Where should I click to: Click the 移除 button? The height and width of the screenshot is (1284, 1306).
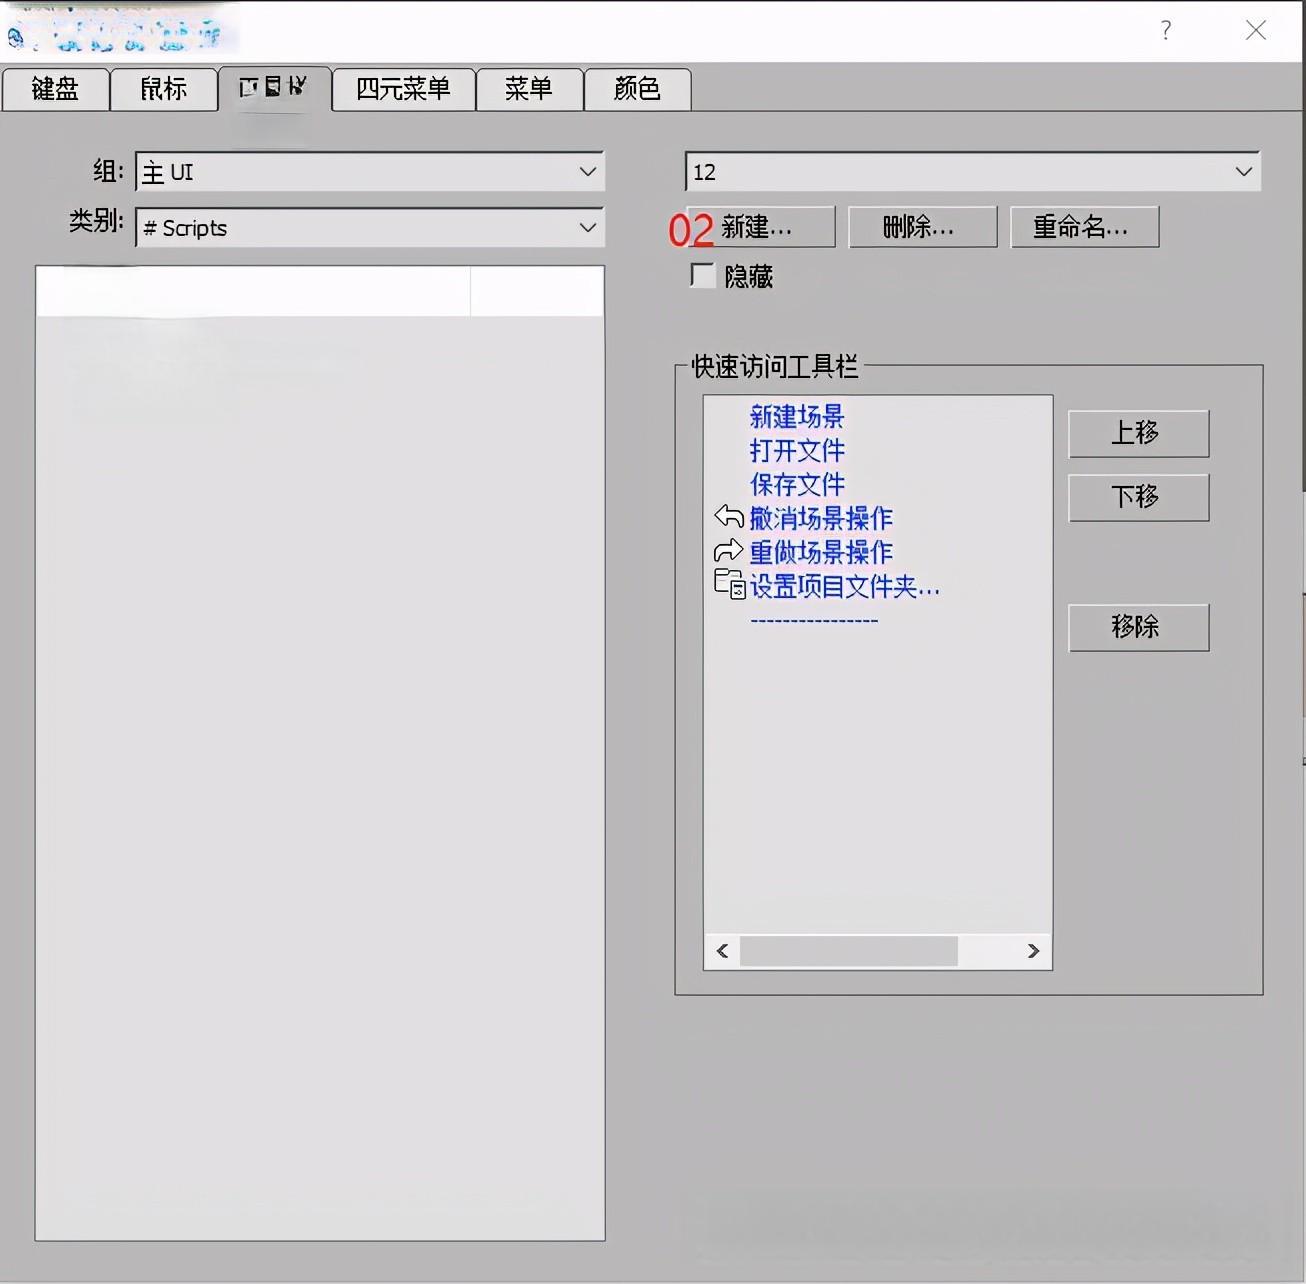pyautogui.click(x=1138, y=627)
